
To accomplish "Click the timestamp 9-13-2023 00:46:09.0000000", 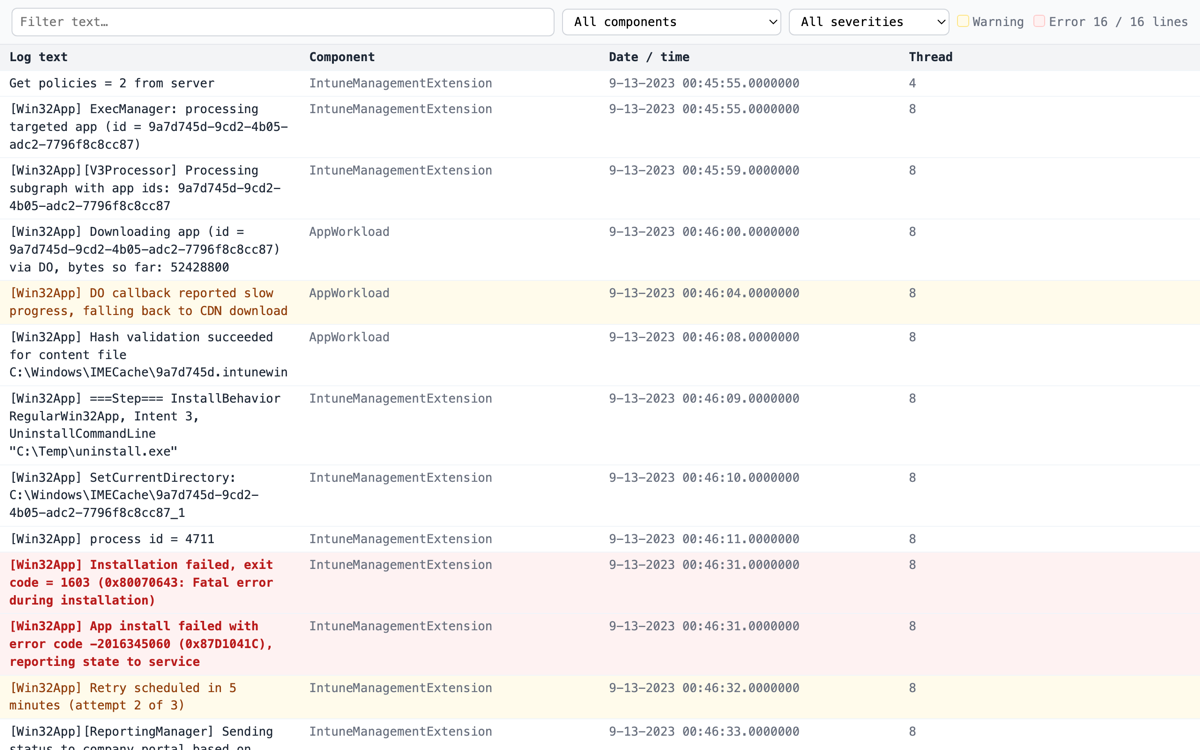I will pyautogui.click(x=704, y=399).
